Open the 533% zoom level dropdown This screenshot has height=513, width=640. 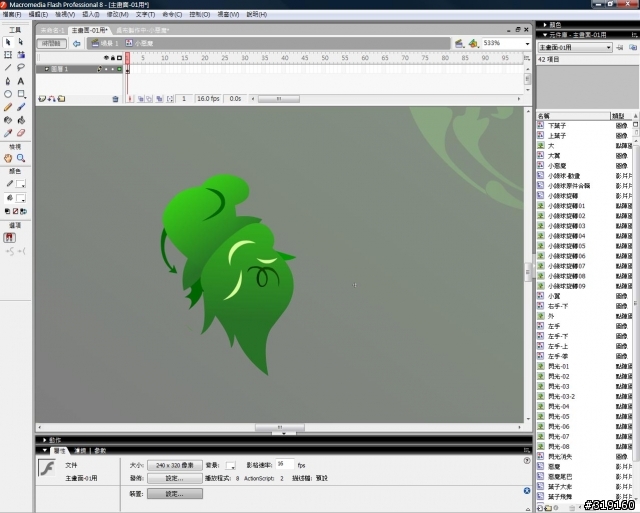pyautogui.click(x=527, y=44)
